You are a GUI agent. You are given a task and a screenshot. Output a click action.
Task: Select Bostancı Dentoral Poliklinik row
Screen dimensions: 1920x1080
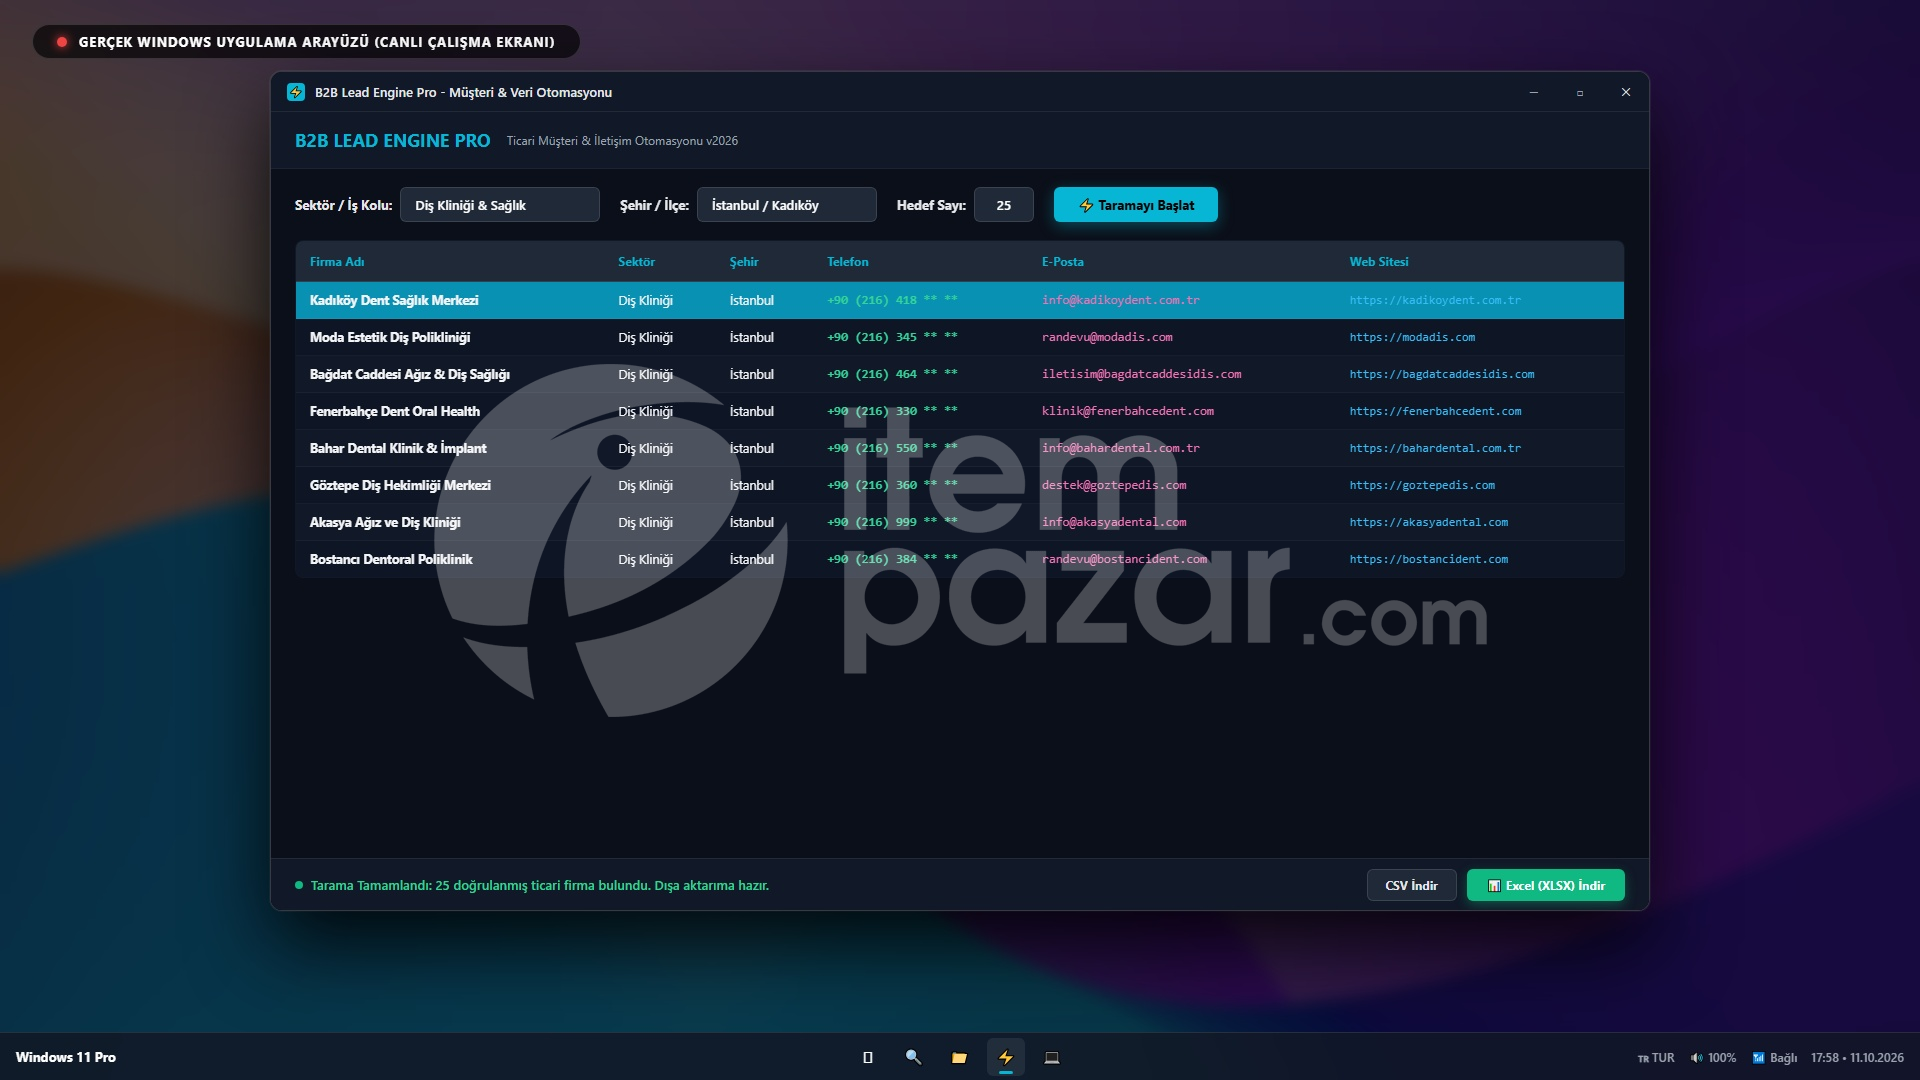click(x=959, y=559)
